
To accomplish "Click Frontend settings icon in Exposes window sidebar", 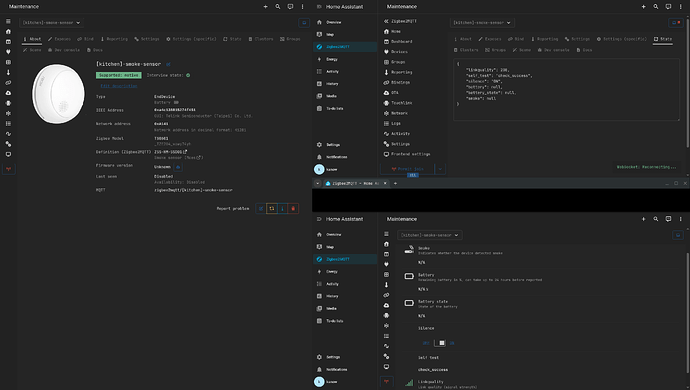I will (x=386, y=367).
